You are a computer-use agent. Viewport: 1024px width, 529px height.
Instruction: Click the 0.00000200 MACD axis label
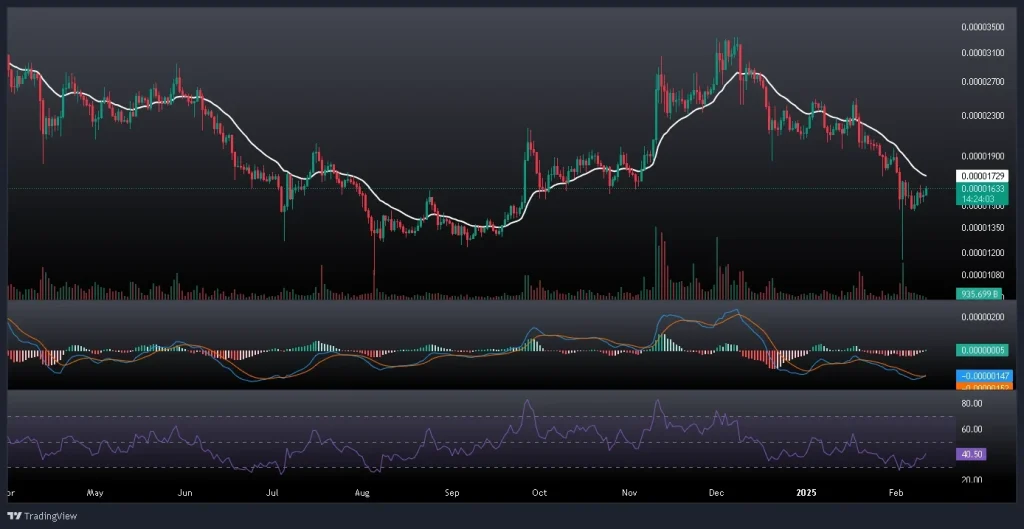pos(983,316)
